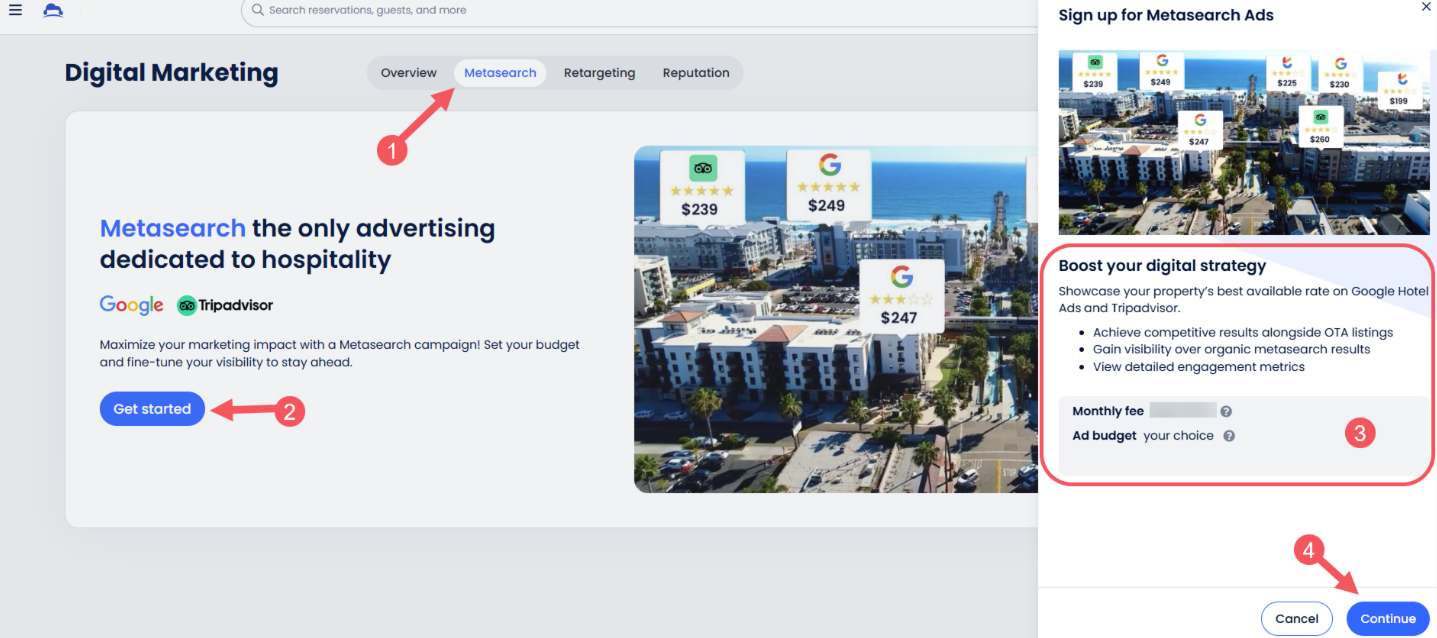Click the Tripadvisor logo
This screenshot has width=1437, height=638.
[x=225, y=305]
